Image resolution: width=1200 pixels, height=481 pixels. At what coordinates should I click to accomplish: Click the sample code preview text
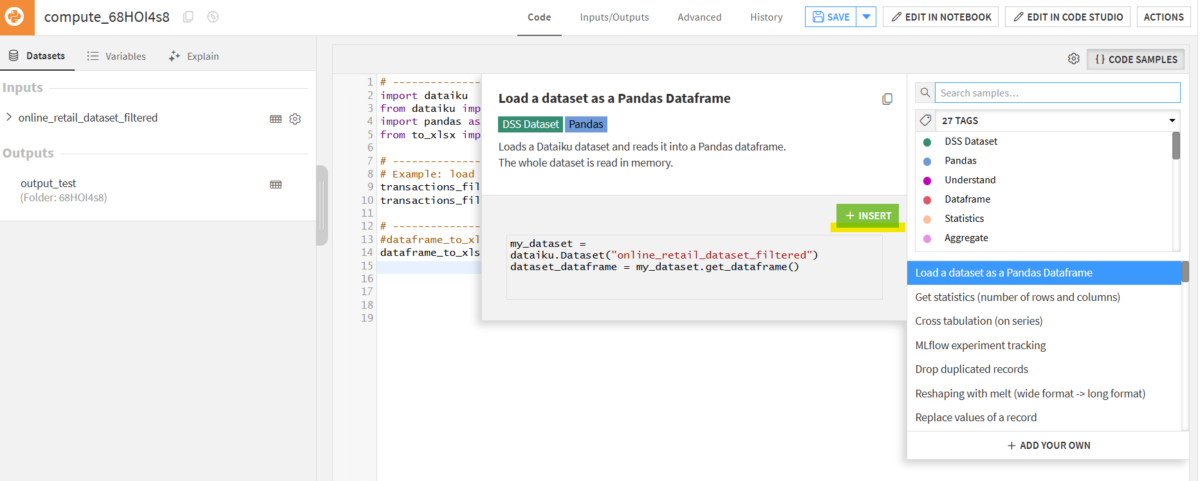click(664, 254)
